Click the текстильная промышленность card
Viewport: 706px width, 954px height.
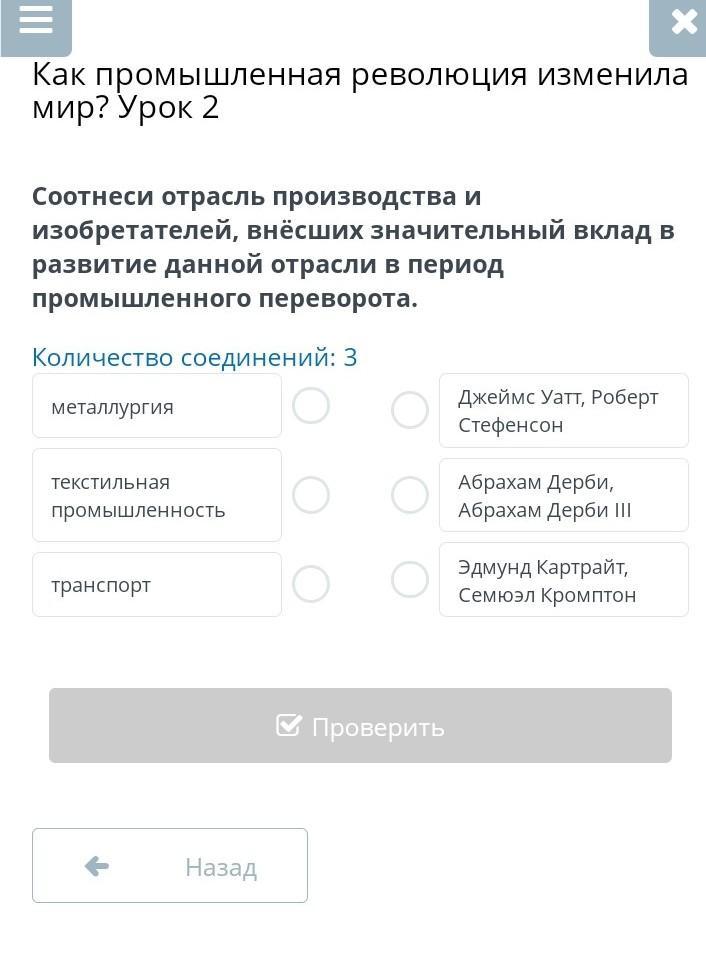coord(157,495)
